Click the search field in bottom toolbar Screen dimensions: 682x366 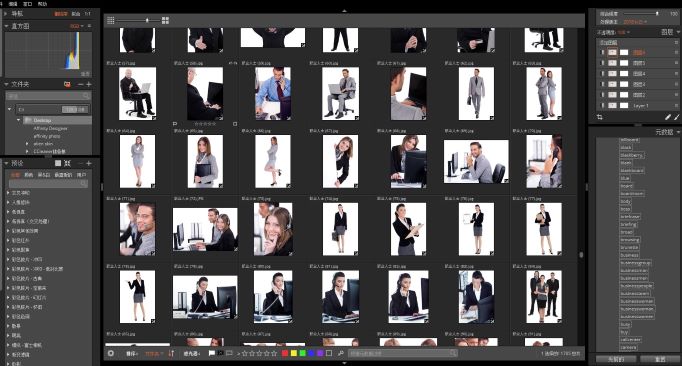[402, 353]
